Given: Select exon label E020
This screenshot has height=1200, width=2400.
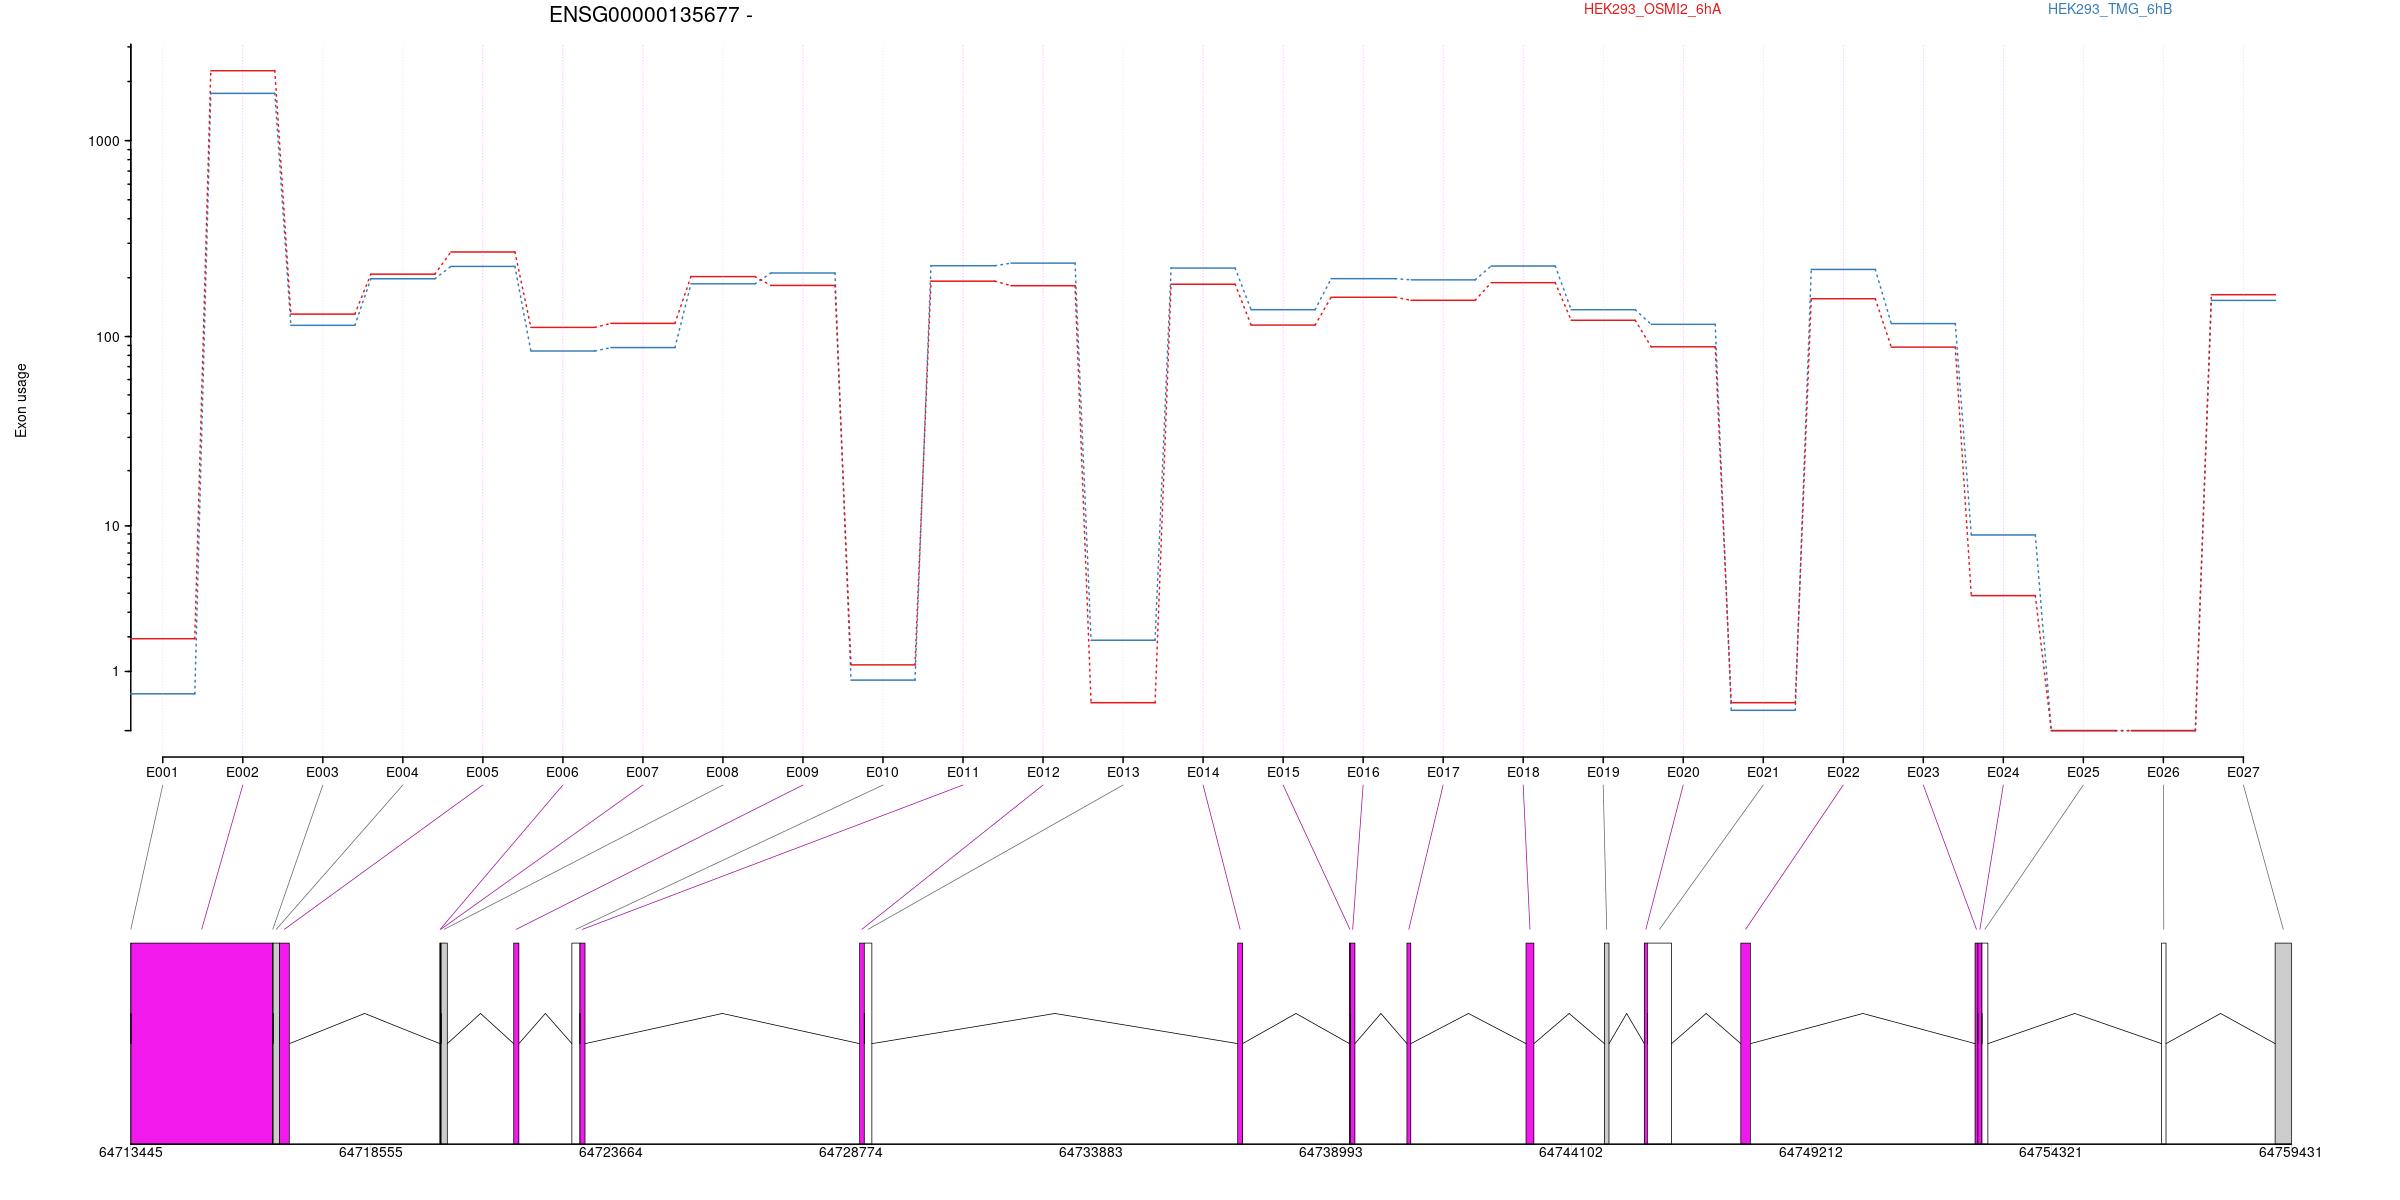Looking at the screenshot, I should coord(1683,772).
